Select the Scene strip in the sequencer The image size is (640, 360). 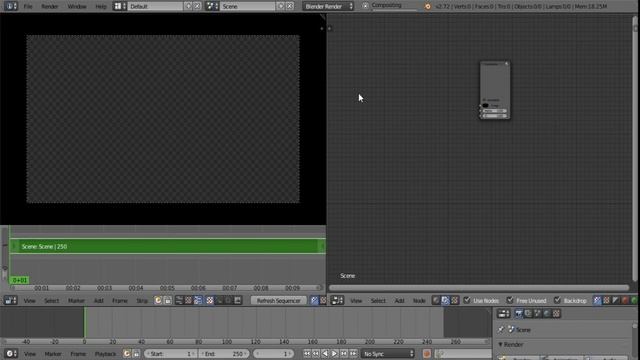(x=167, y=246)
